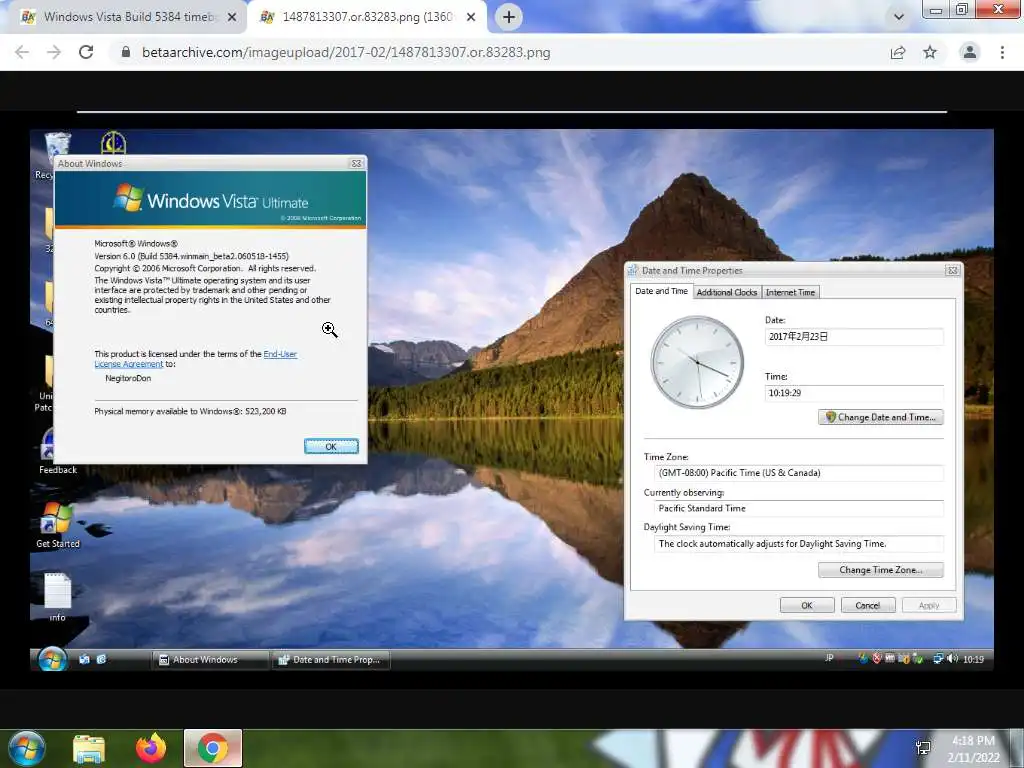Click the Get Started desktop icon
Viewport: 1024px width, 768px height.
pos(56,524)
